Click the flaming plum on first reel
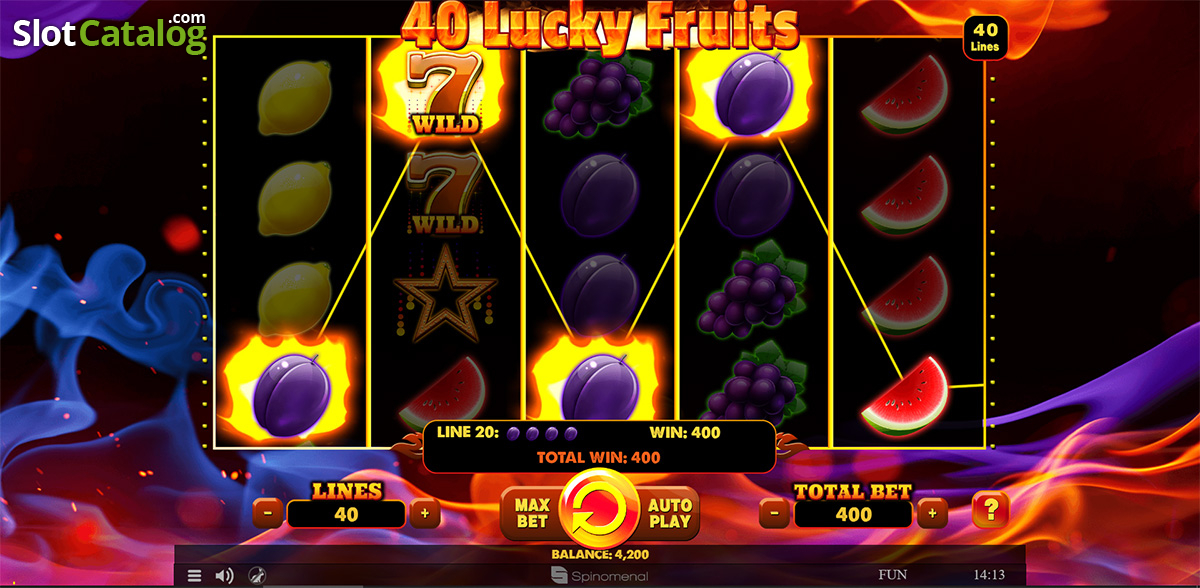 292,390
